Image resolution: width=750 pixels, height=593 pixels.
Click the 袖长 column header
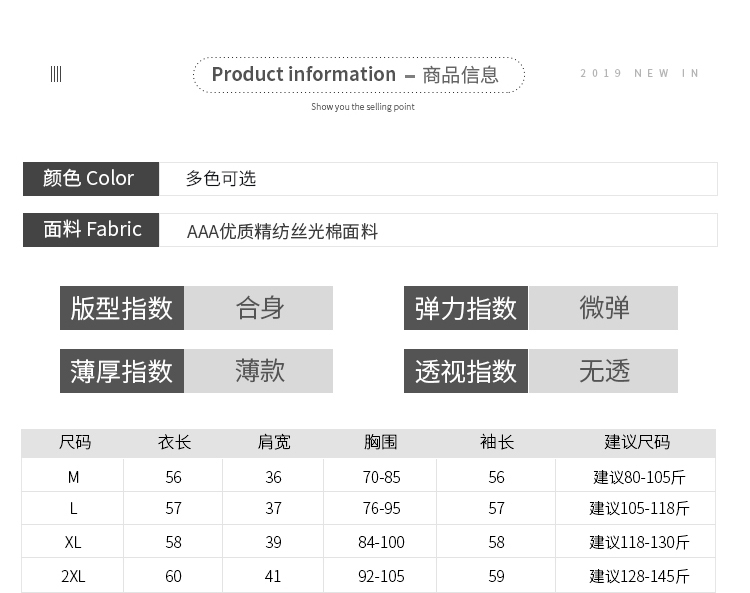coord(497,442)
